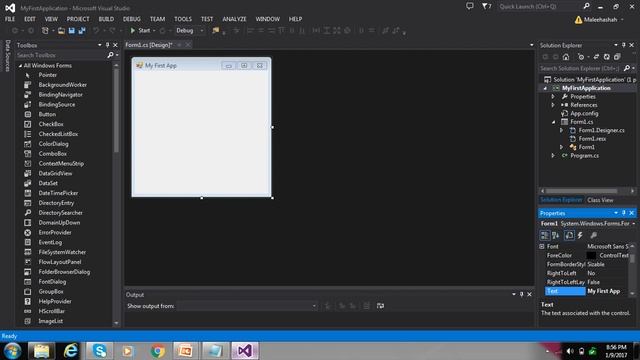Pin the Toolbox panel with auto-hide icon
The height and width of the screenshot is (360, 640).
[107, 45]
